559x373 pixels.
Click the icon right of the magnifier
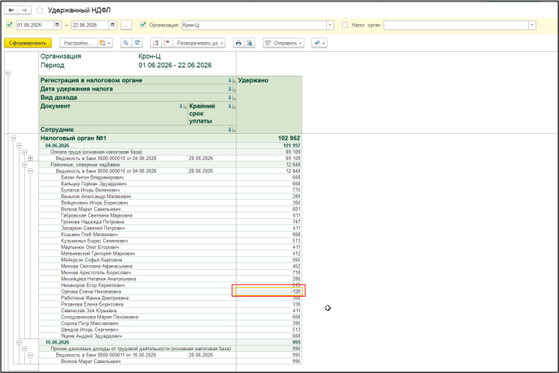pyautogui.click(x=137, y=43)
